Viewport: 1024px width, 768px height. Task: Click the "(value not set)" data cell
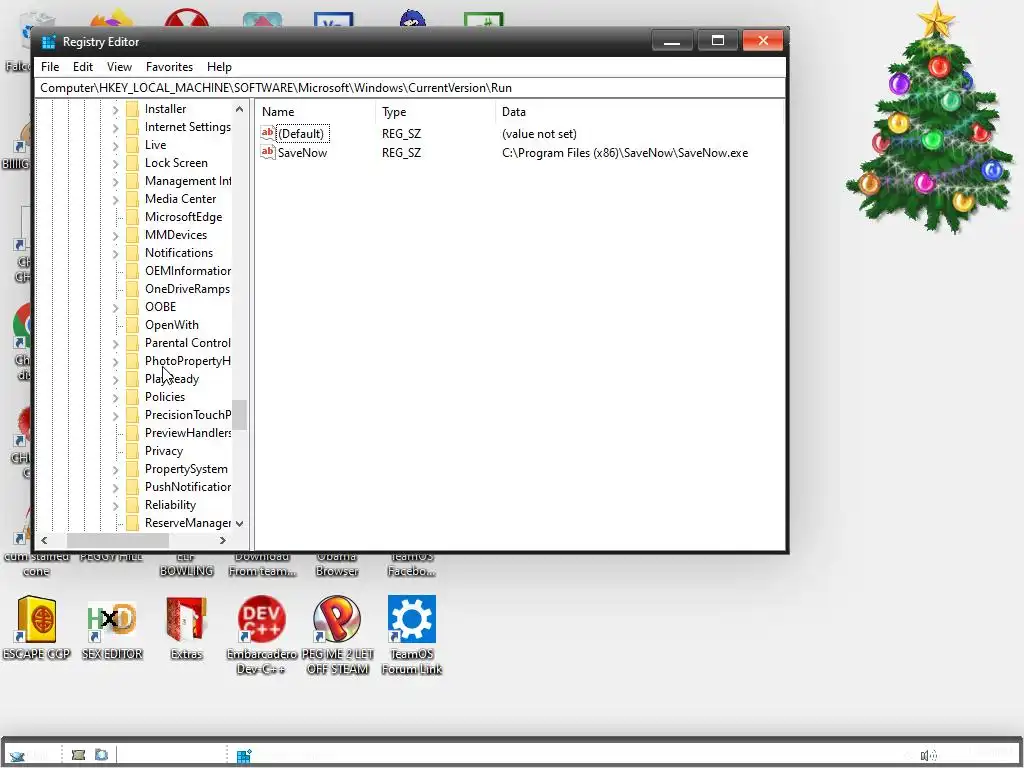tap(539, 134)
